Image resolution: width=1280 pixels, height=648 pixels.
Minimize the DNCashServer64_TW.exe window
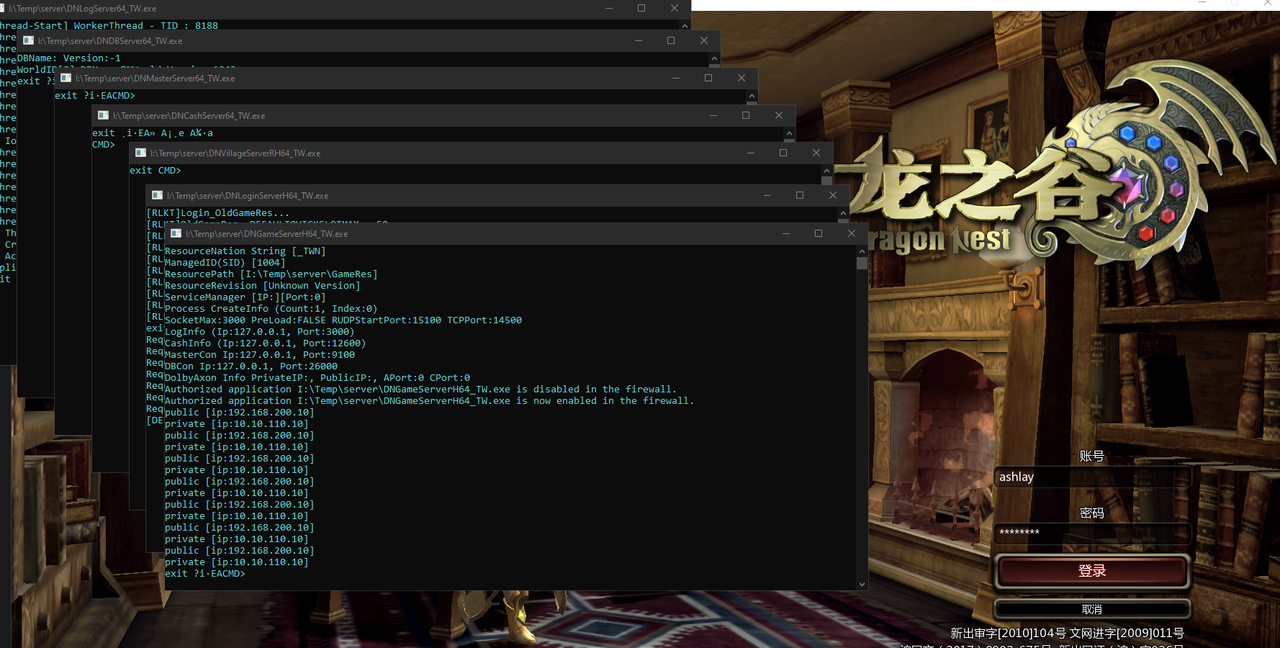712,116
